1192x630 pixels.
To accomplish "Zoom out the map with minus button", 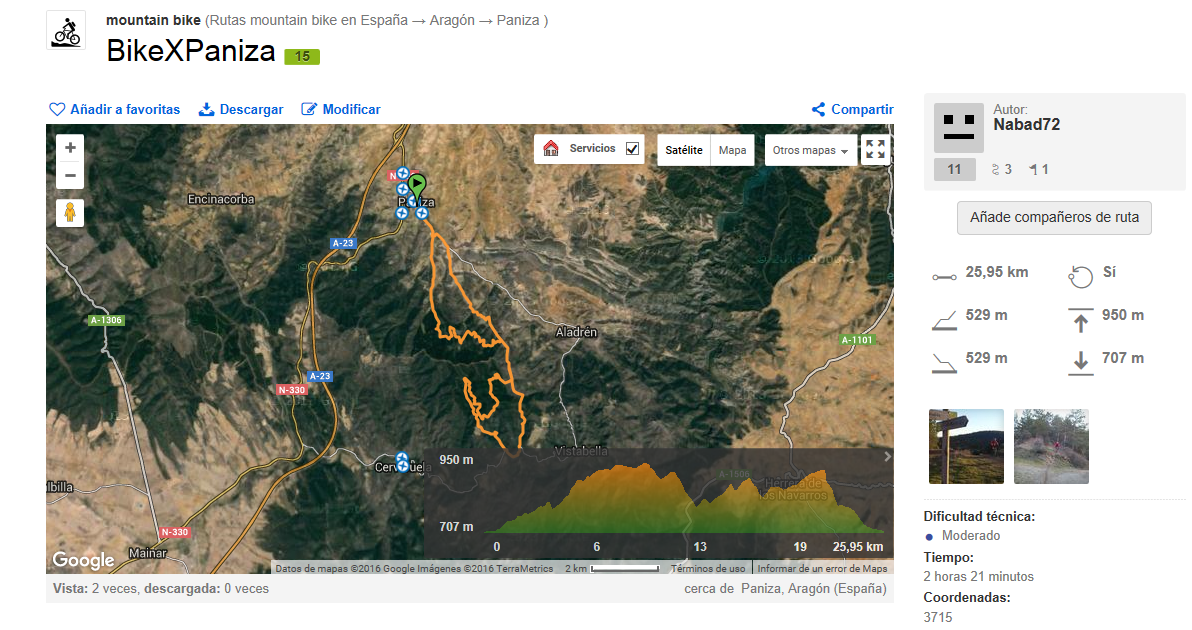I will pos(70,176).
